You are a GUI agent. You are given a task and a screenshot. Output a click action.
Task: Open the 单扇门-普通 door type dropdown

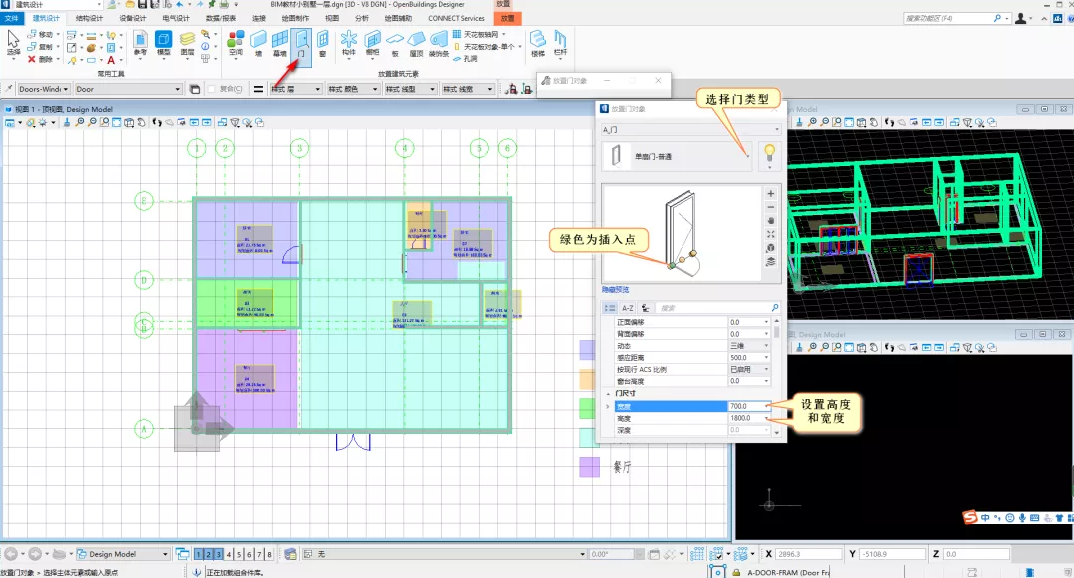[677, 156]
